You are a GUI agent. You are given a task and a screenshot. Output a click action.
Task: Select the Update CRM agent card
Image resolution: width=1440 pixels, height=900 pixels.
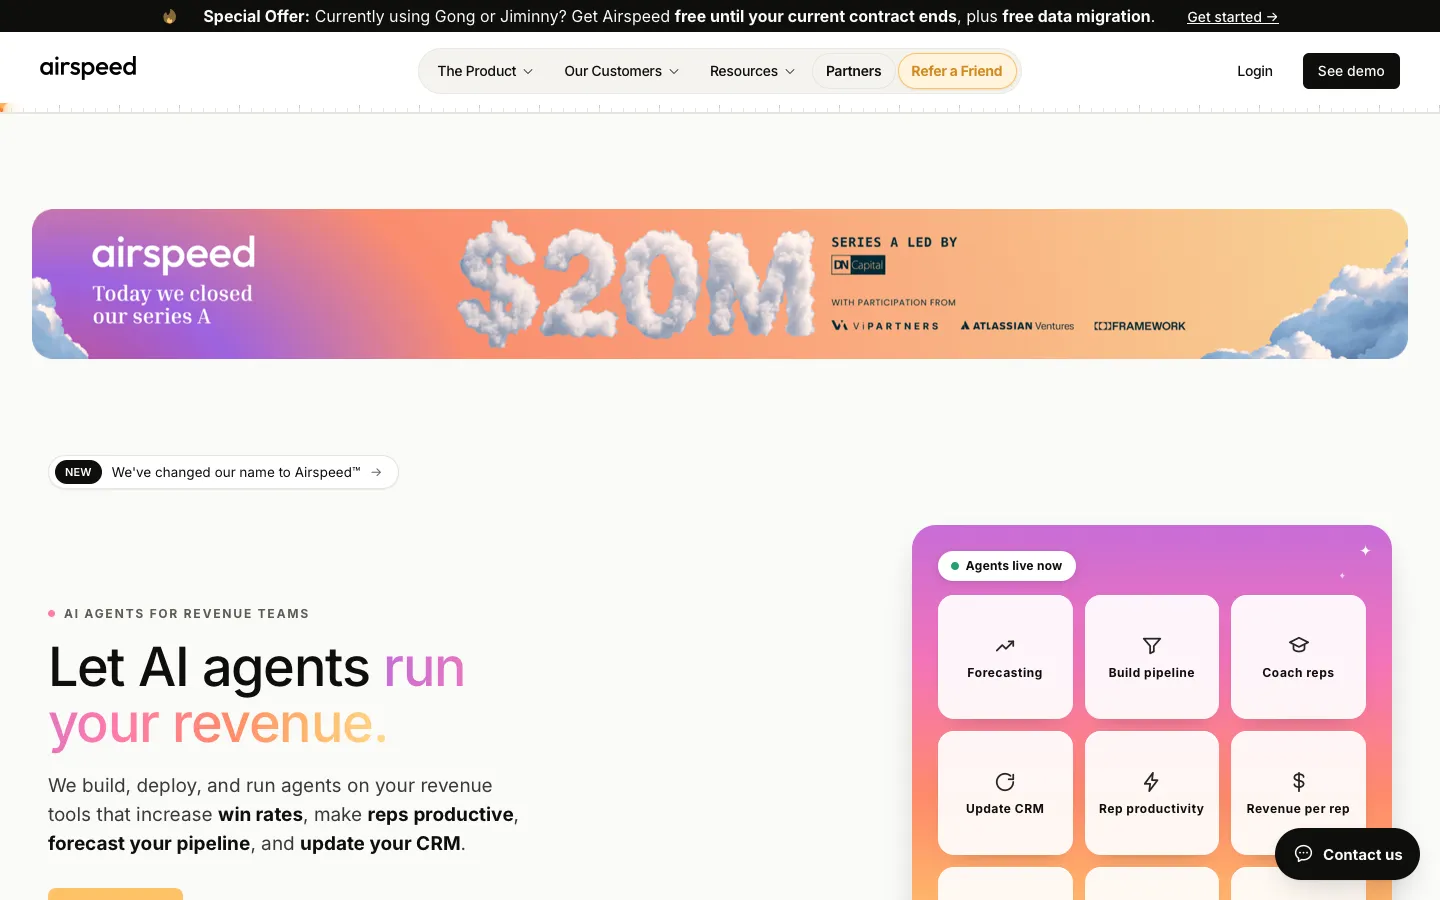click(x=1005, y=793)
